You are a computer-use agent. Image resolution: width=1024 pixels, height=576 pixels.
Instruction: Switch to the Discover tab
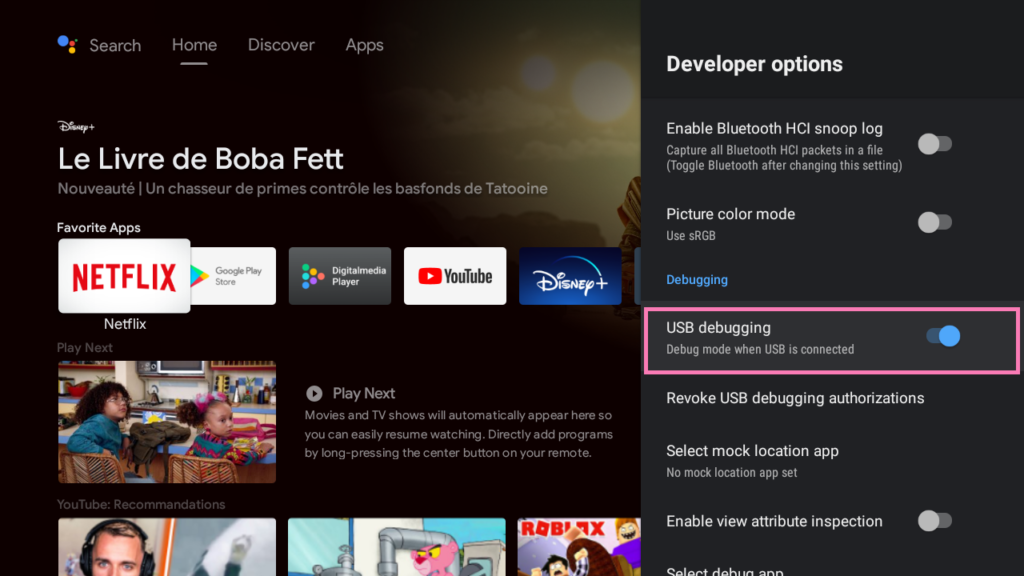(x=281, y=45)
